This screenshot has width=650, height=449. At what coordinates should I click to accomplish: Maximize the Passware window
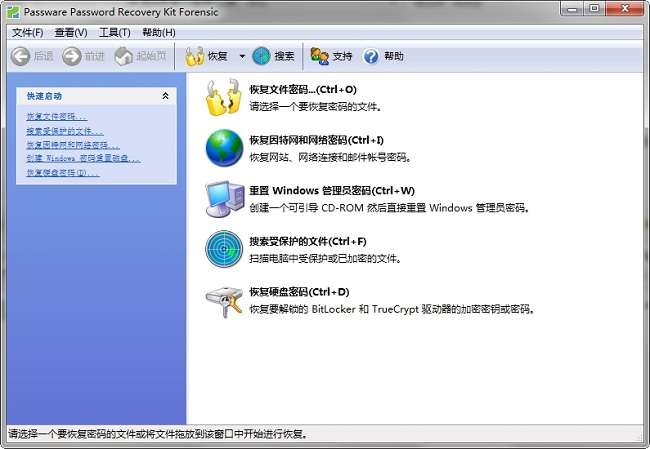tap(594, 9)
